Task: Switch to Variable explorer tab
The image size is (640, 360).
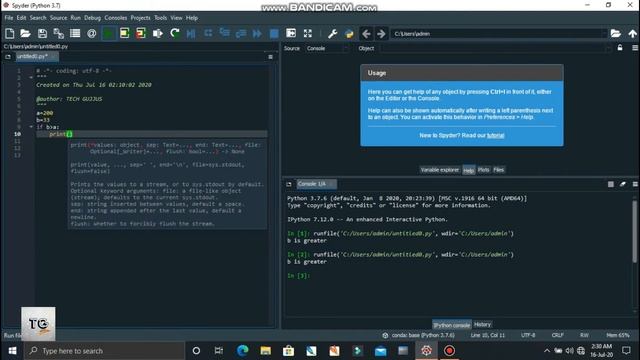Action: (440, 170)
